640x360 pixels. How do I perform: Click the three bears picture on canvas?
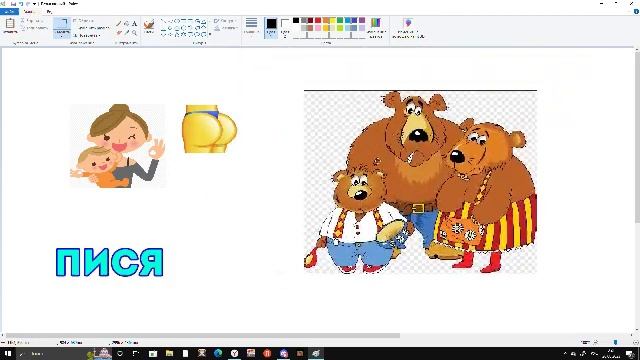pyautogui.click(x=420, y=182)
